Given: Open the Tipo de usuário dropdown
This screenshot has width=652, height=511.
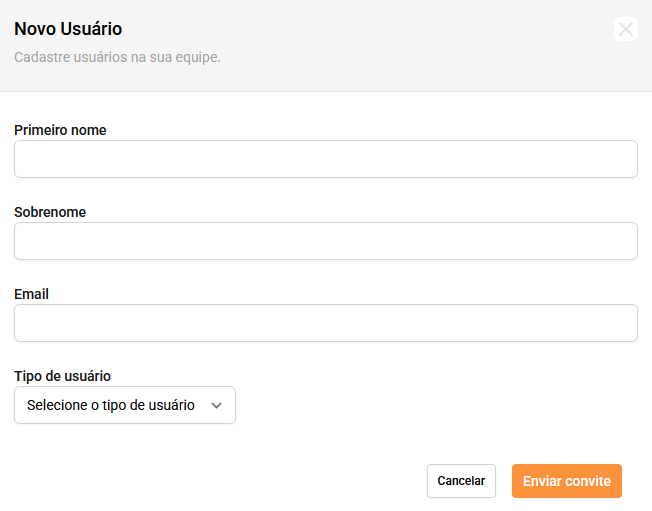Looking at the screenshot, I should pos(125,405).
